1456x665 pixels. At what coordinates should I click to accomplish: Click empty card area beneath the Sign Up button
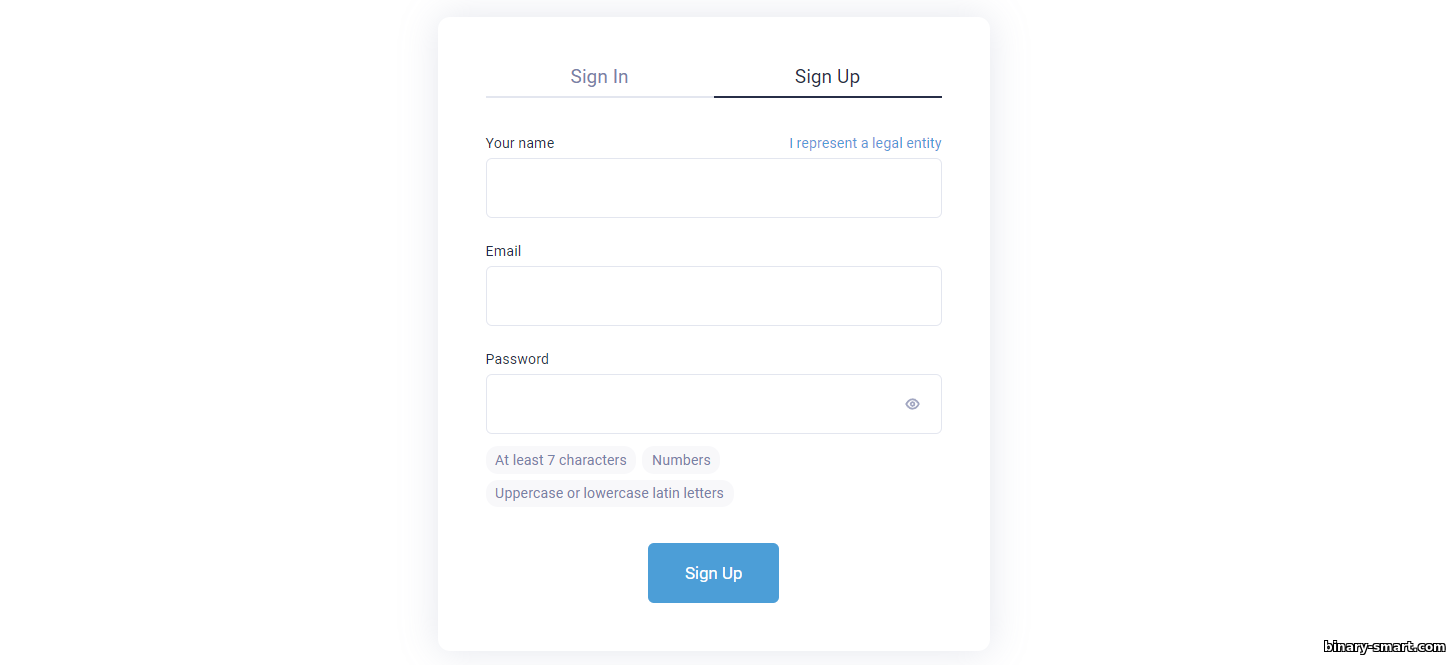[x=714, y=627]
